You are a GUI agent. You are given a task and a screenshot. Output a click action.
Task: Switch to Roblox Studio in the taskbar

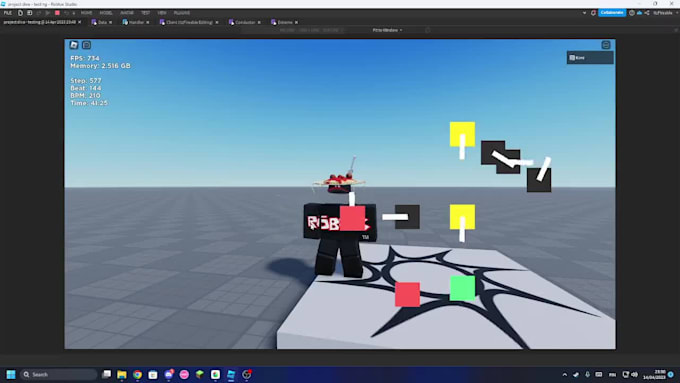click(x=231, y=374)
